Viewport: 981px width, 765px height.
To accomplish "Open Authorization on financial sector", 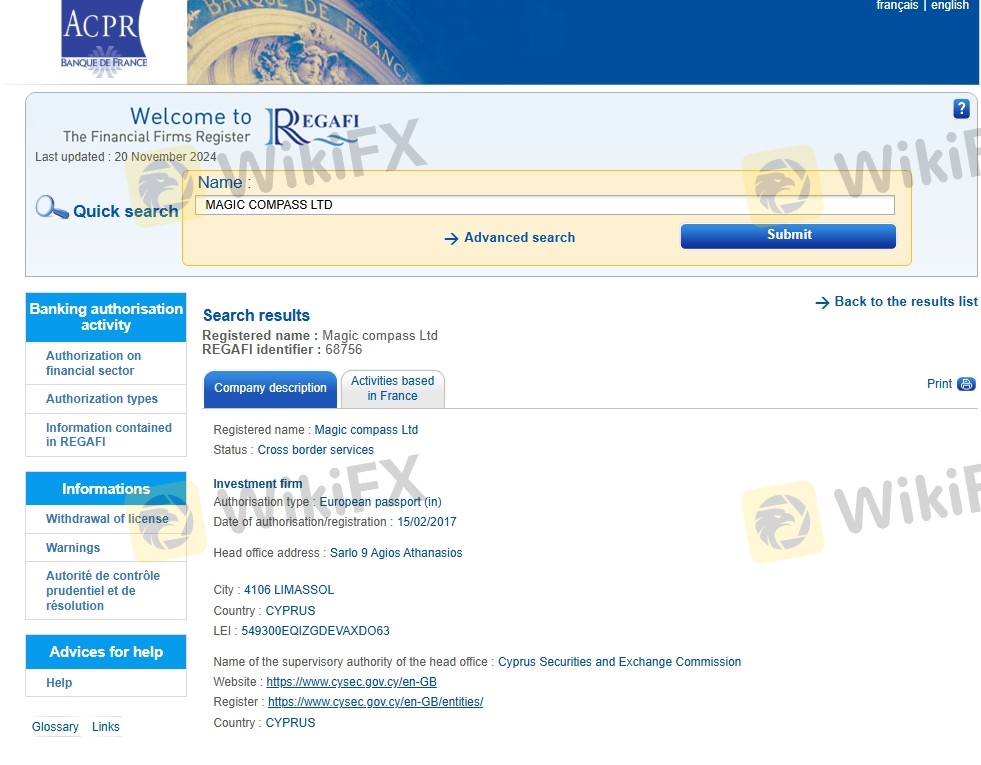I will [x=93, y=363].
